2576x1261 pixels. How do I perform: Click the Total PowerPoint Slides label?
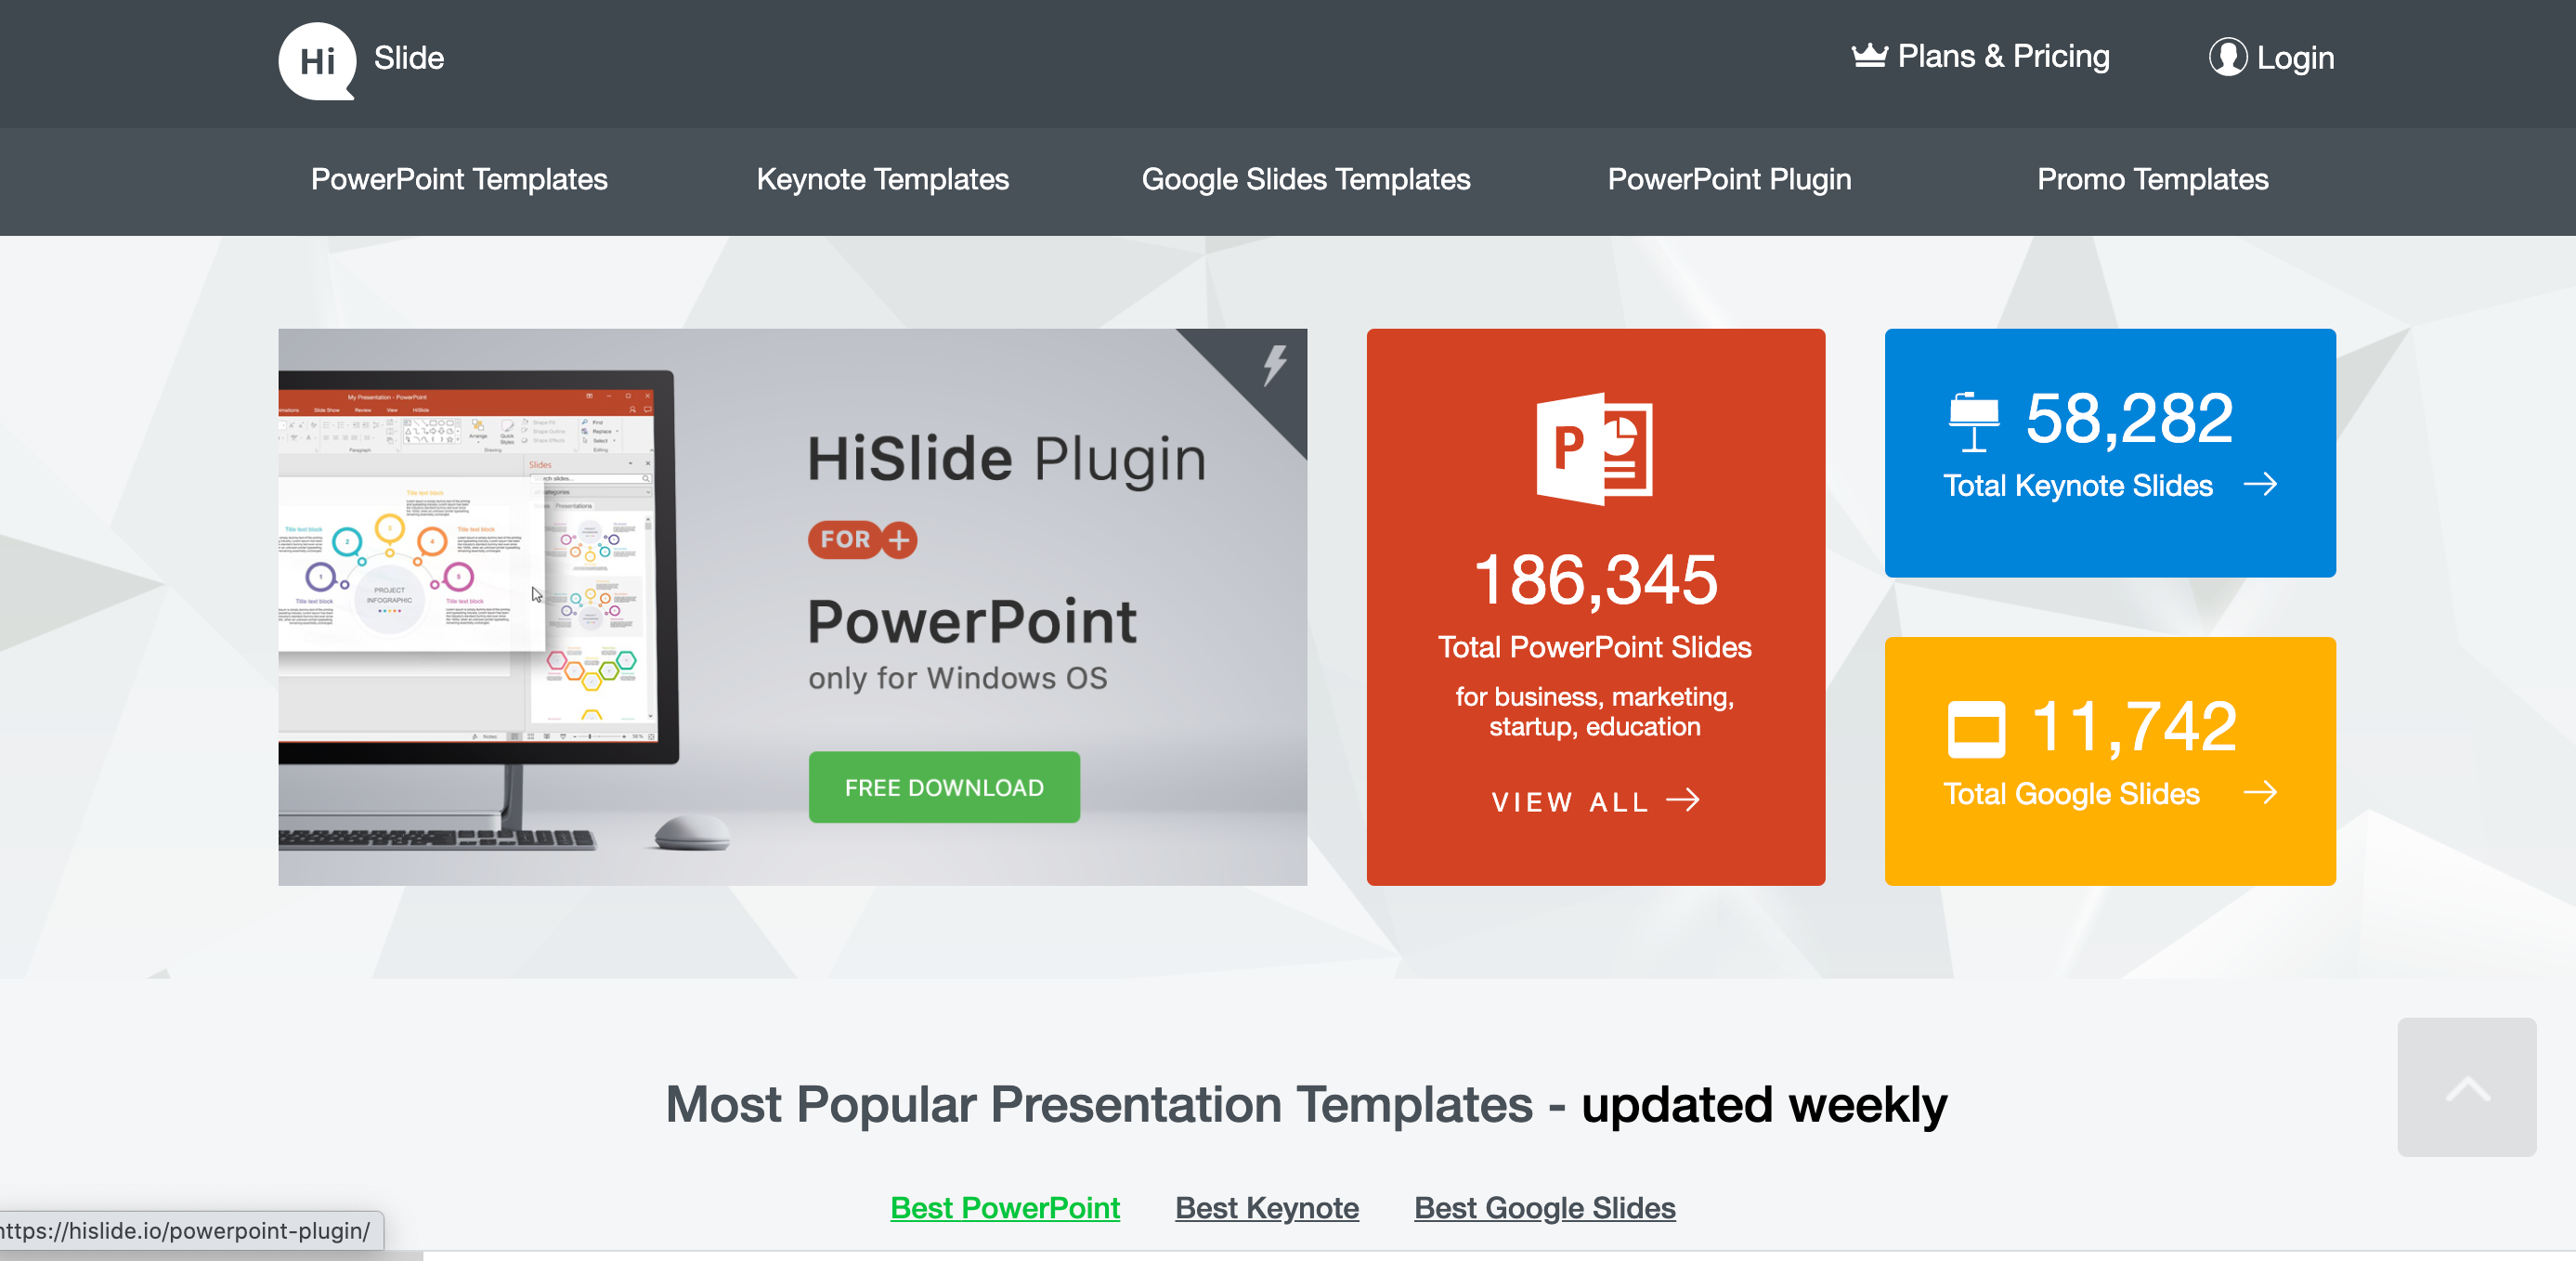[x=1594, y=647]
